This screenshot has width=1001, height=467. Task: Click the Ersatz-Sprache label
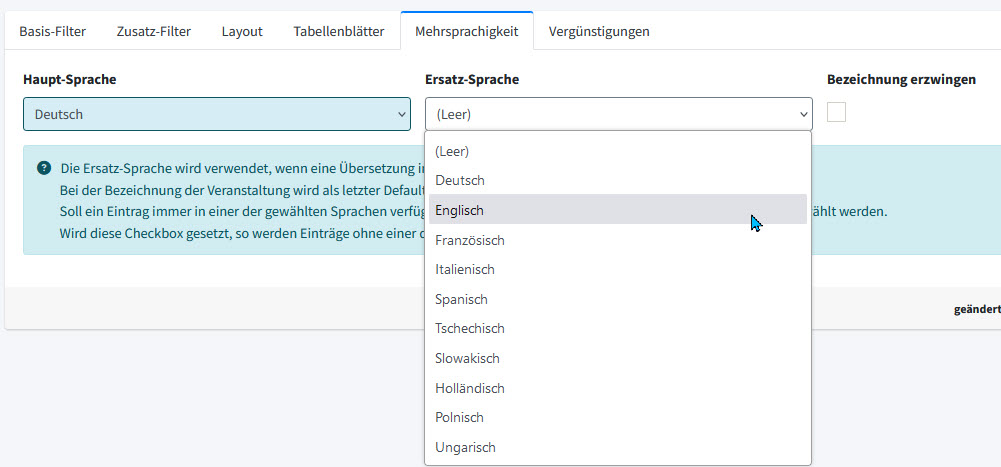tap(472, 80)
